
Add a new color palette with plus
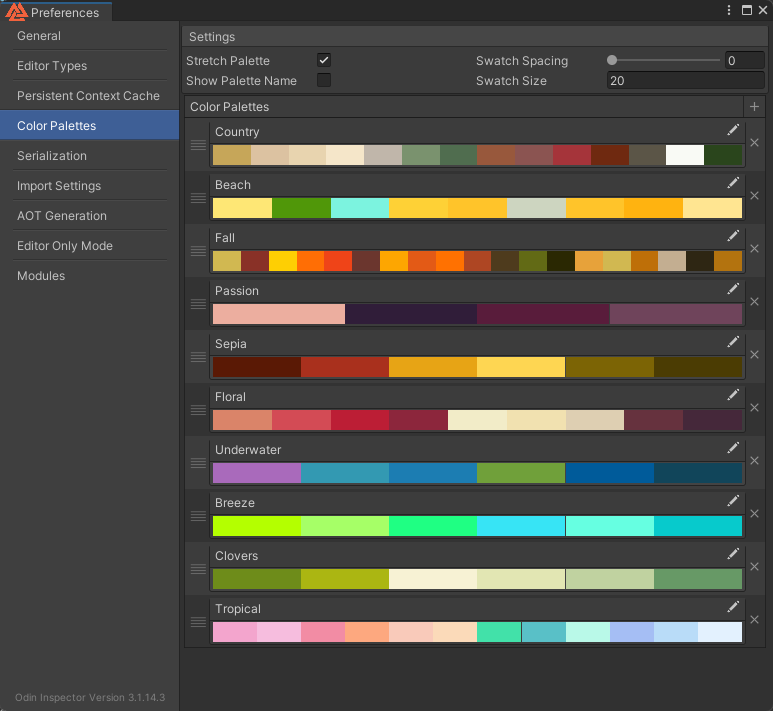(754, 107)
